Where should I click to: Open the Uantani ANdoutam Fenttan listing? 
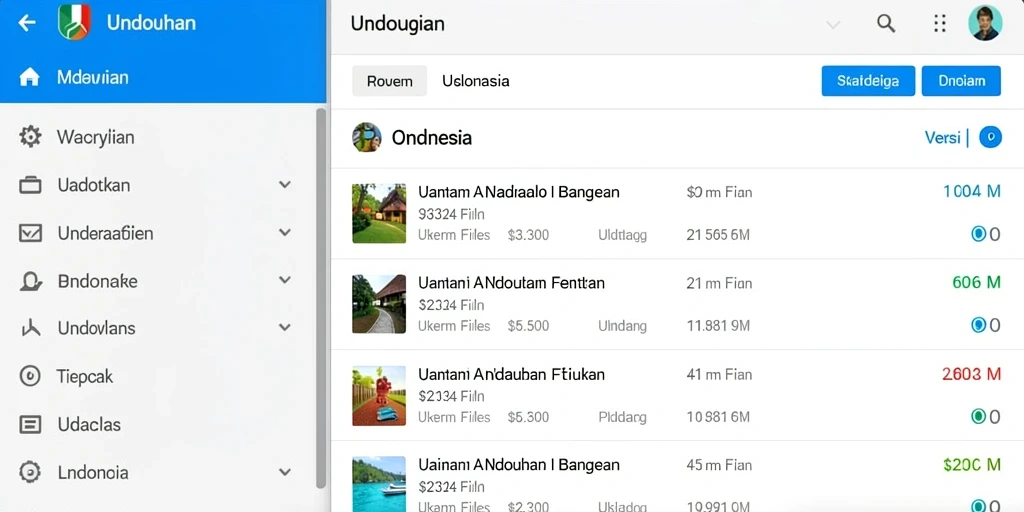pos(511,283)
